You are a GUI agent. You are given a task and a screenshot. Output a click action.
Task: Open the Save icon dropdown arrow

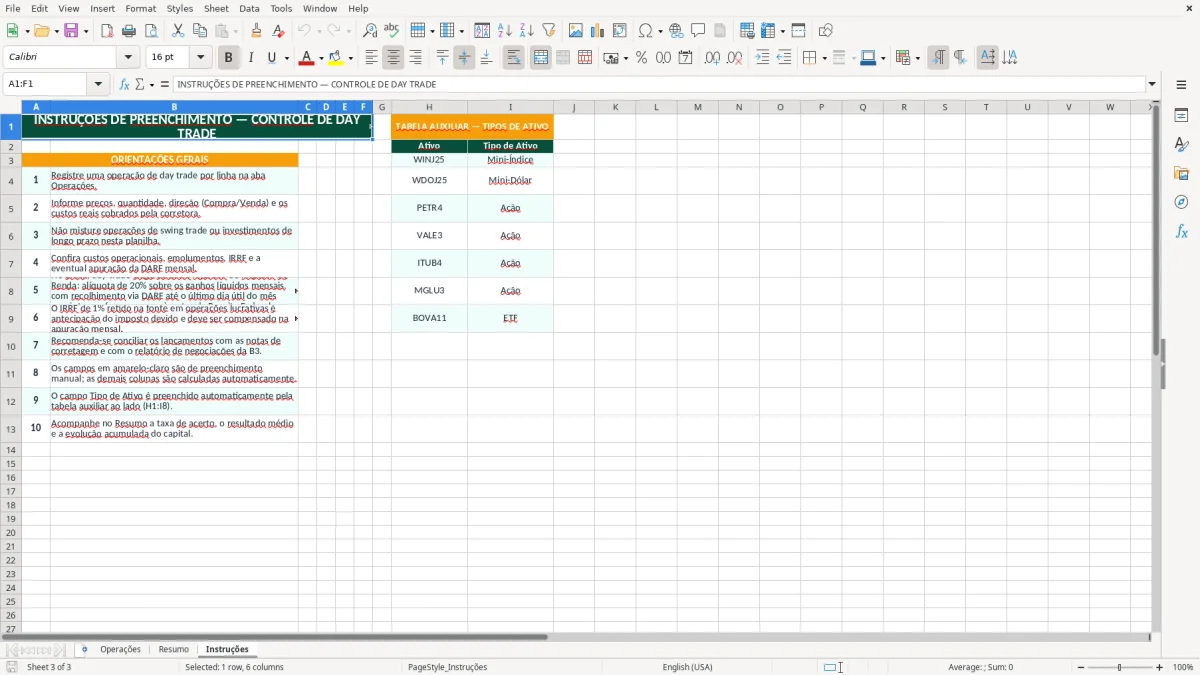(x=86, y=31)
